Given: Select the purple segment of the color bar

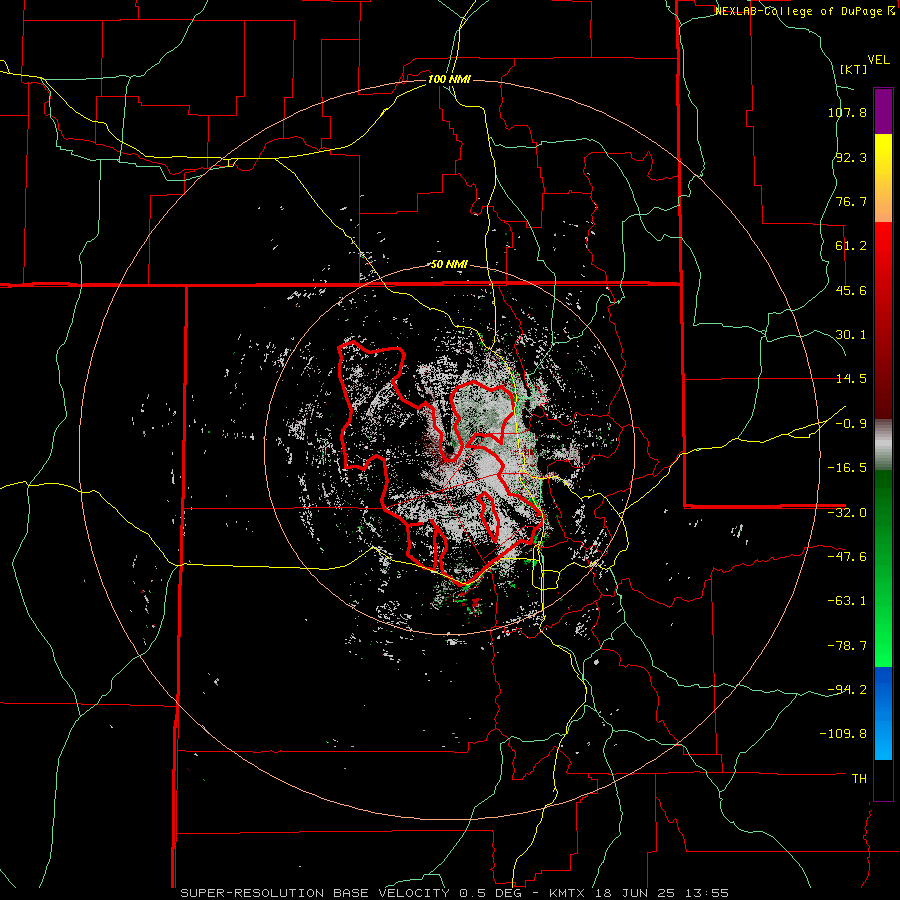Looking at the screenshot, I should click(x=883, y=111).
